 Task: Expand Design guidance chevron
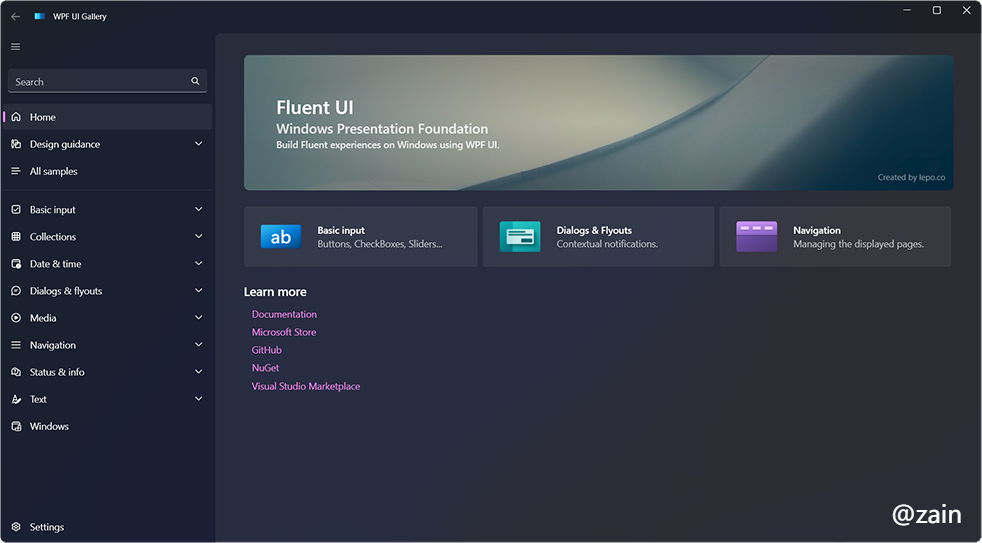pyautogui.click(x=199, y=144)
